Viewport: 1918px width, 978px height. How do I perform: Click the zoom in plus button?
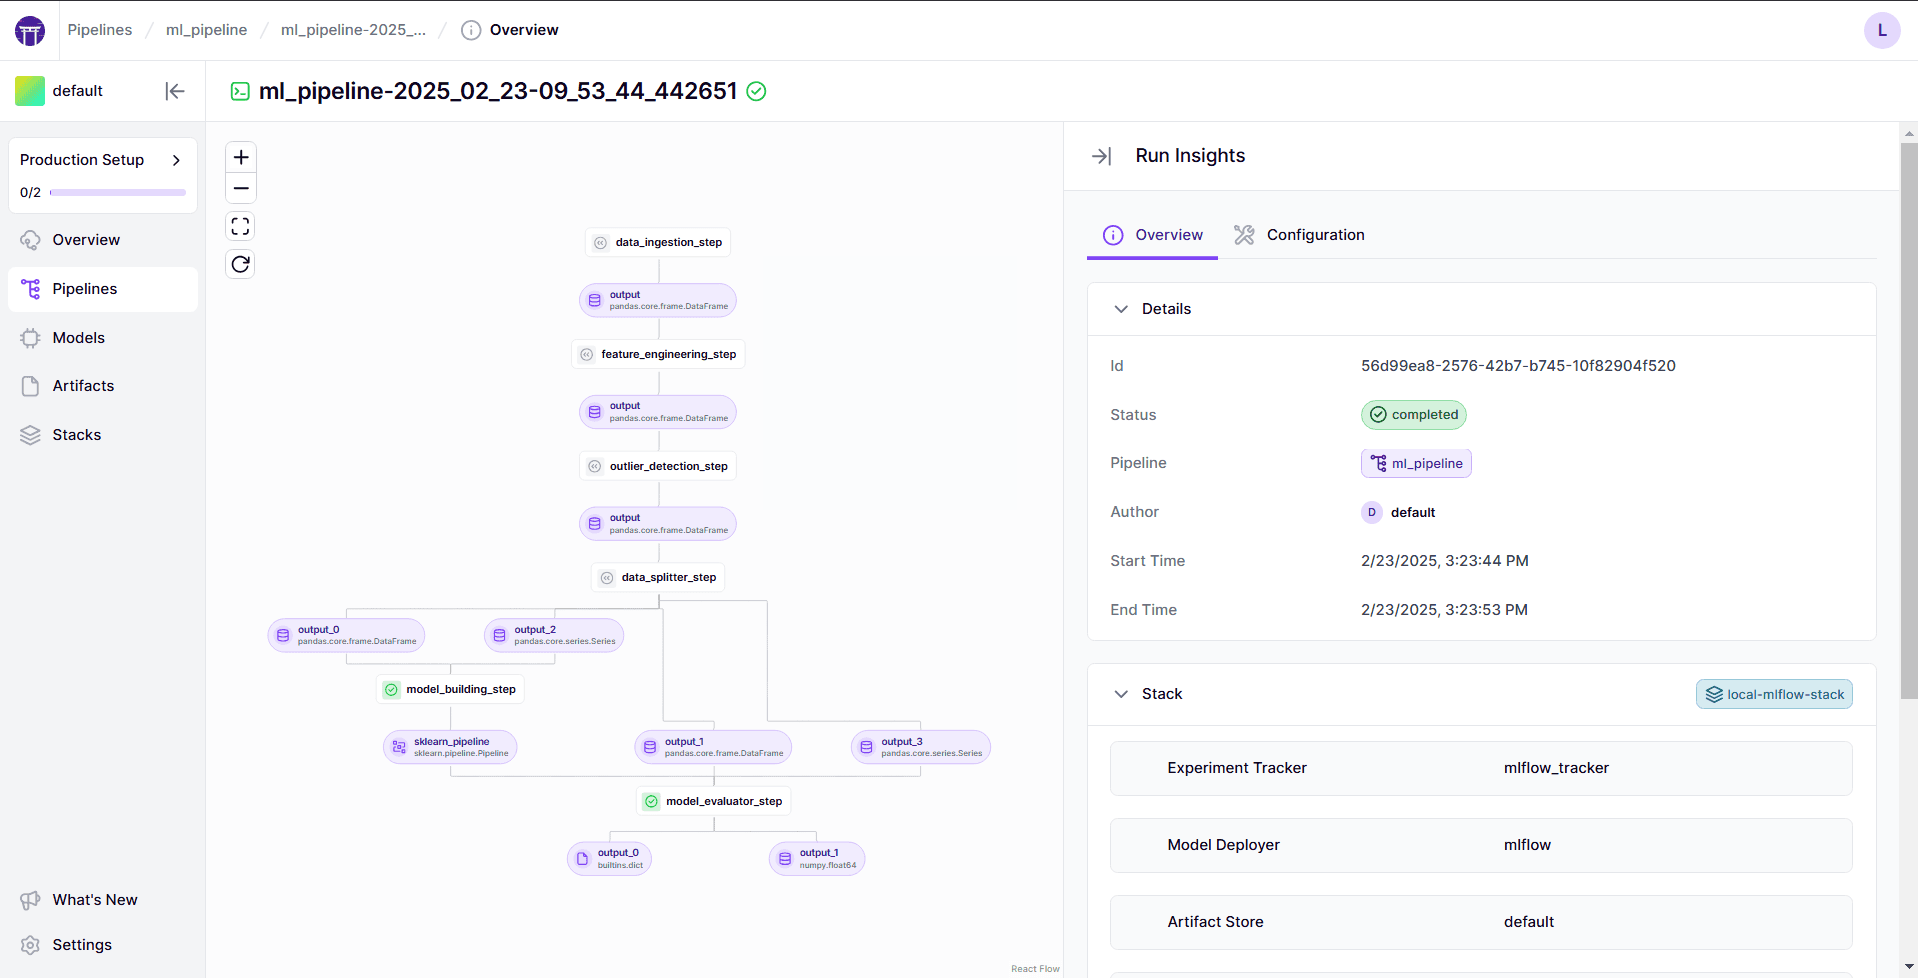(240, 158)
